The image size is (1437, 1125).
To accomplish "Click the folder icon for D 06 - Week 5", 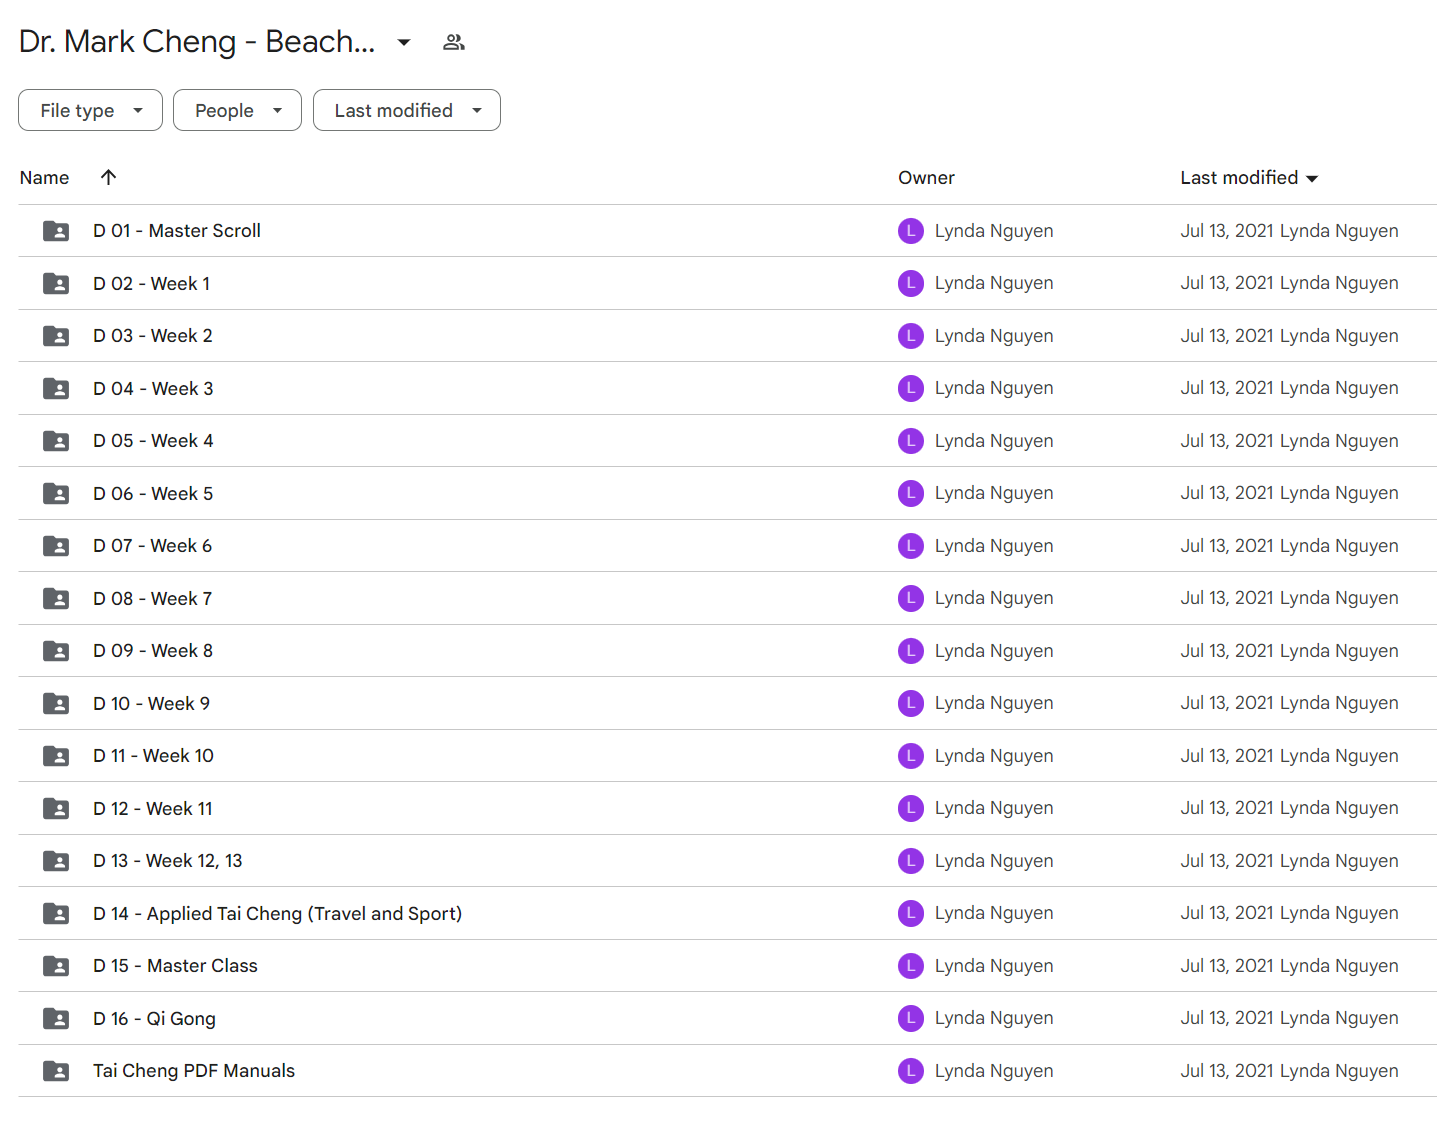I will tap(56, 494).
